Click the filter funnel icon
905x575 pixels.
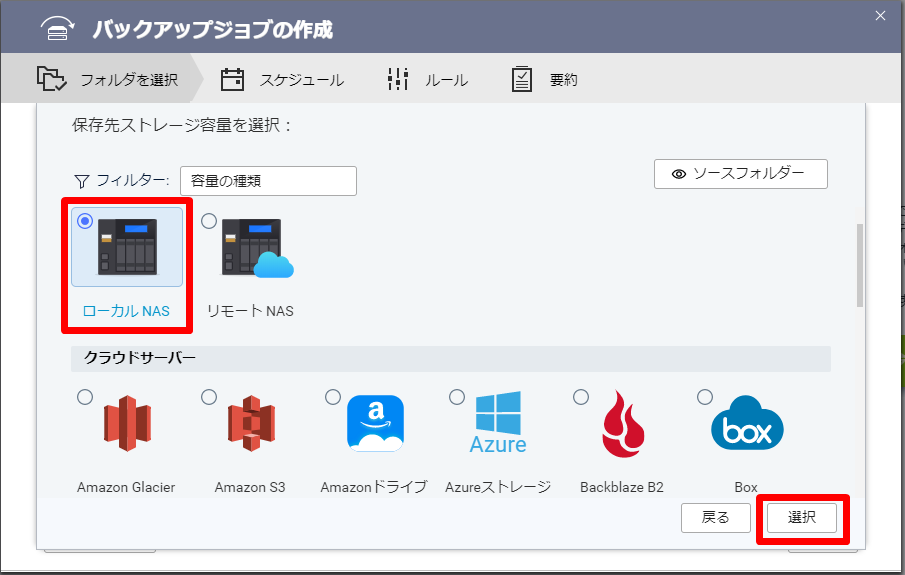point(81,182)
